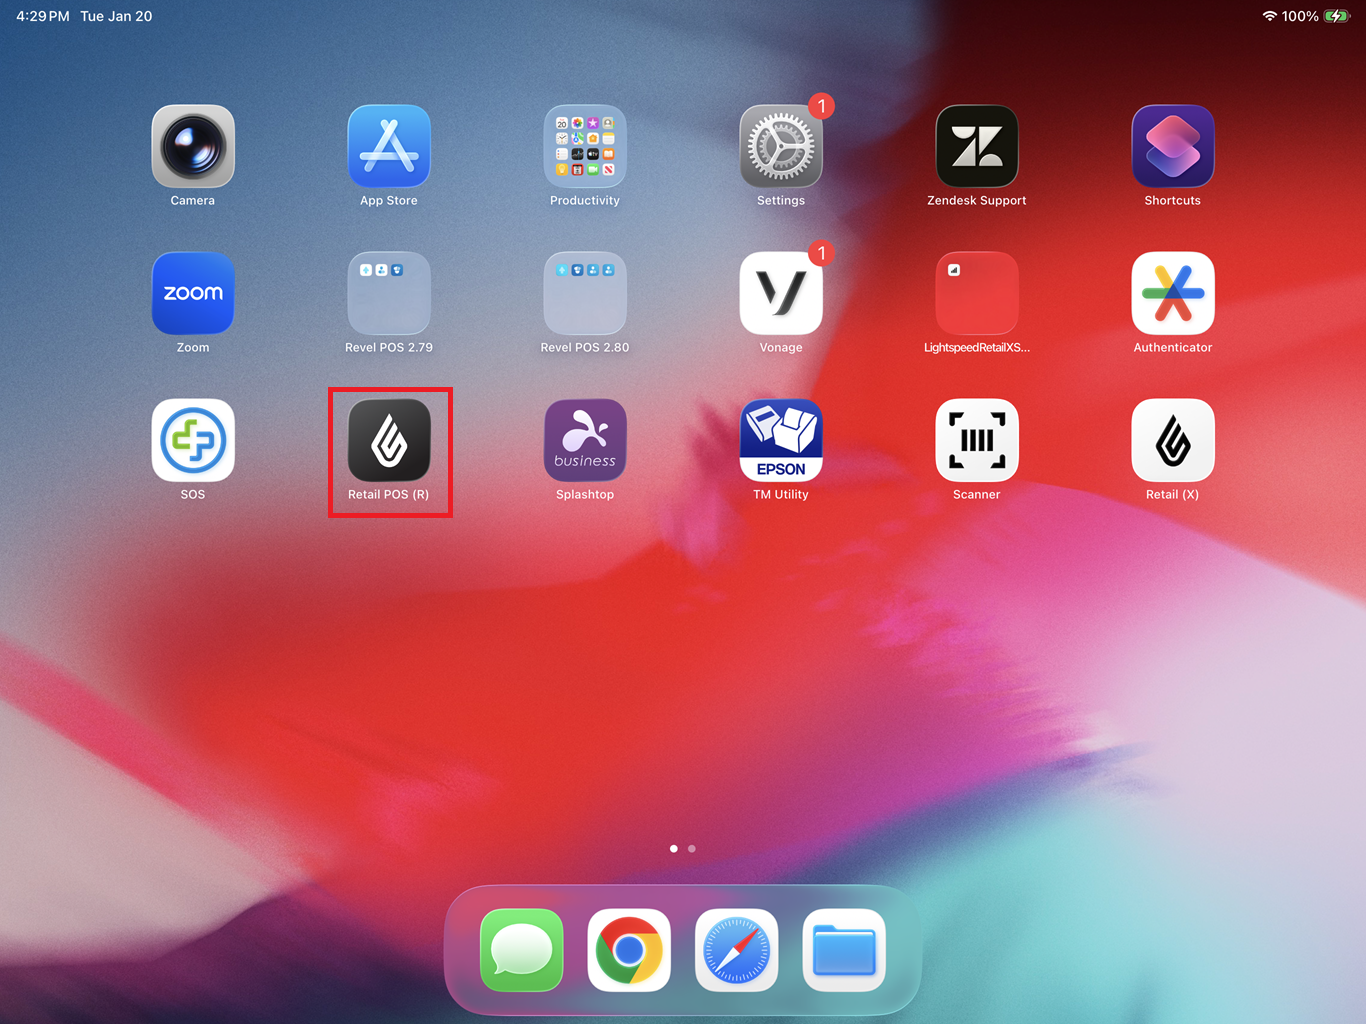The width and height of the screenshot is (1366, 1024).
Task: Tap the 4:29 PM clock in status bar
Action: [x=43, y=16]
